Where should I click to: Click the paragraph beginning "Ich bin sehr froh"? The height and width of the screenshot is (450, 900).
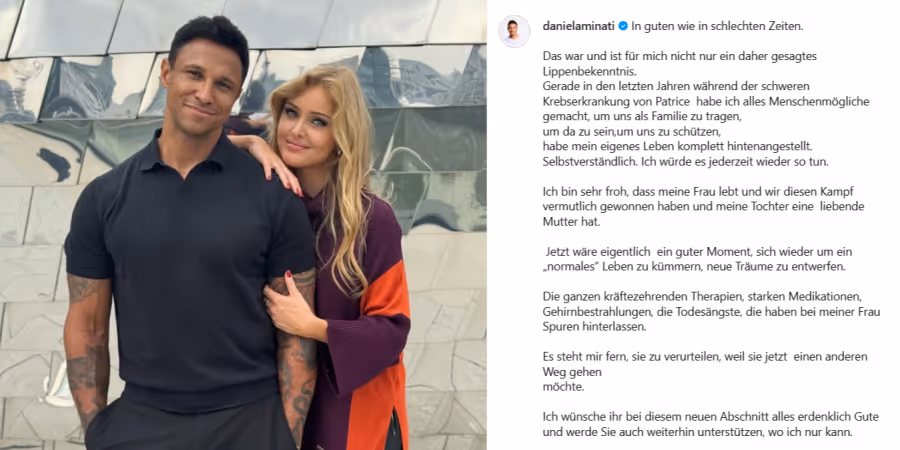(x=703, y=207)
